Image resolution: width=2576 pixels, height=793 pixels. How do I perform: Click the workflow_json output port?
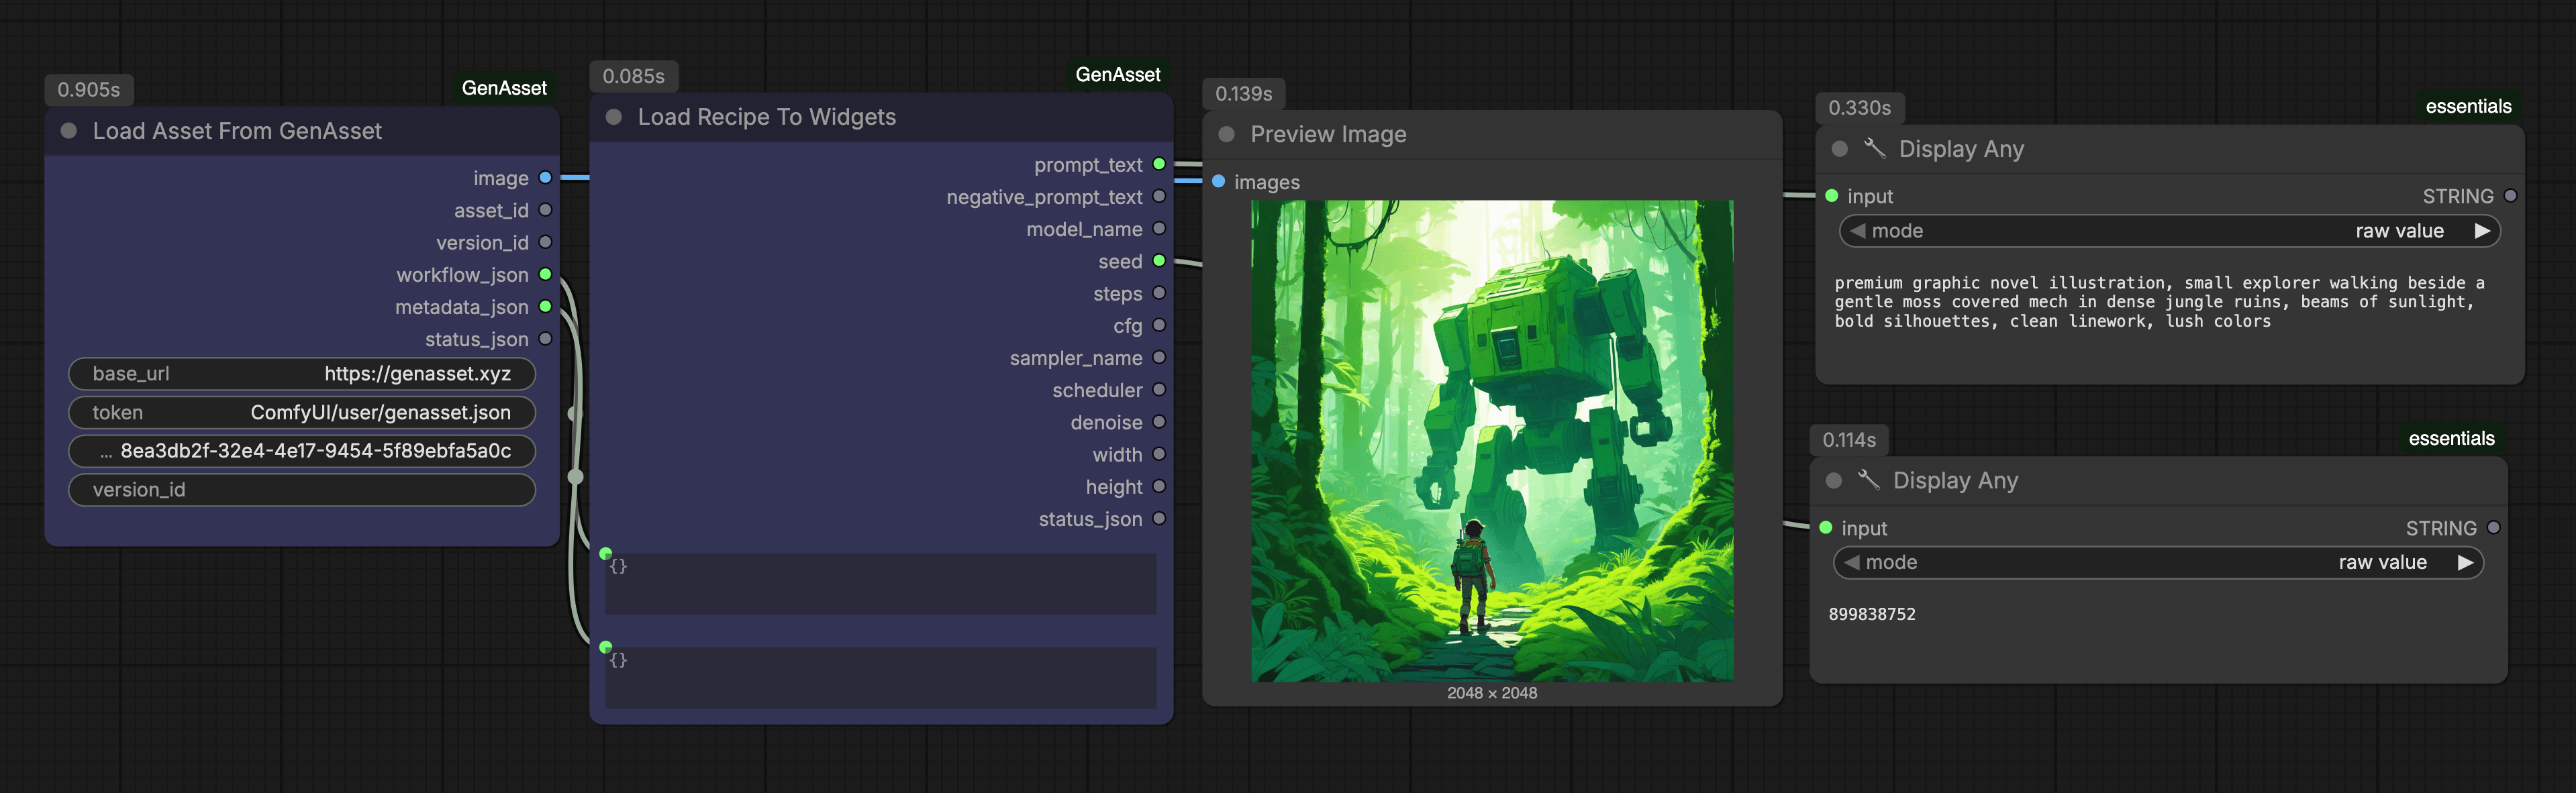coord(545,274)
